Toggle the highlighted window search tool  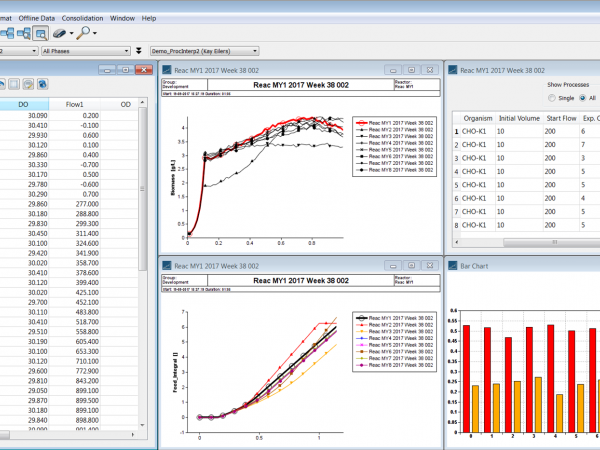pos(40,33)
